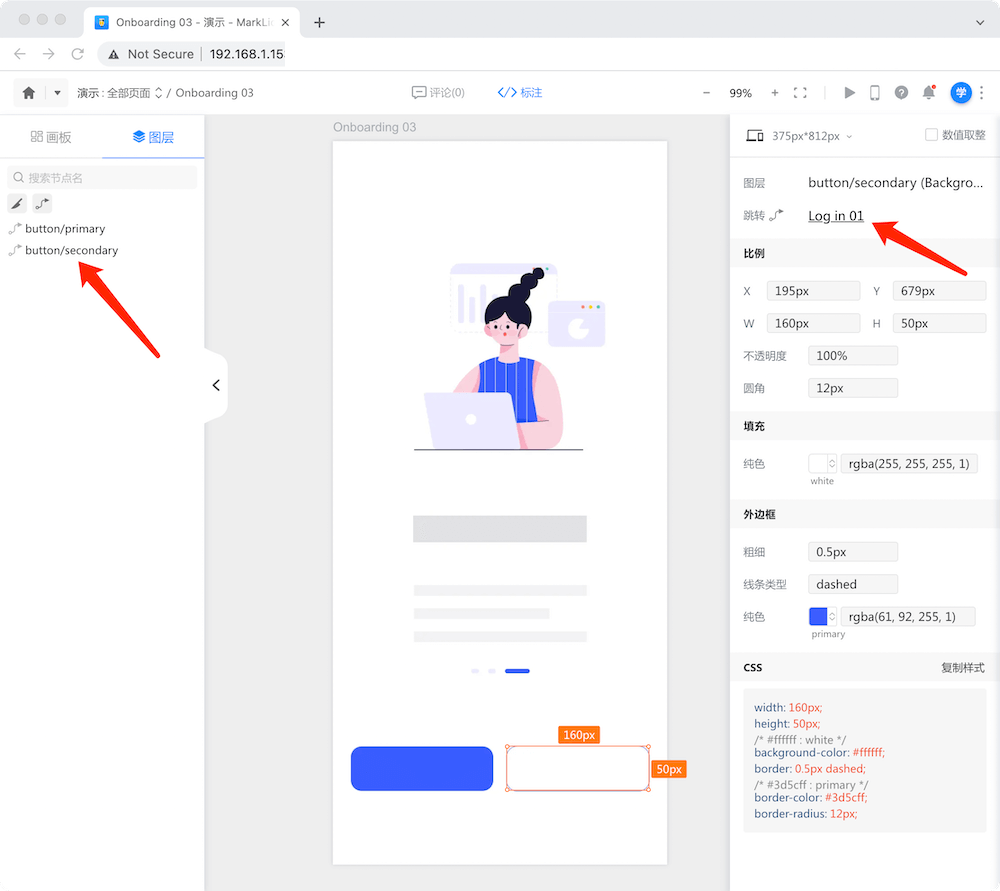Enable the 数值取整 checkbox
1000x891 pixels.
[x=931, y=135]
